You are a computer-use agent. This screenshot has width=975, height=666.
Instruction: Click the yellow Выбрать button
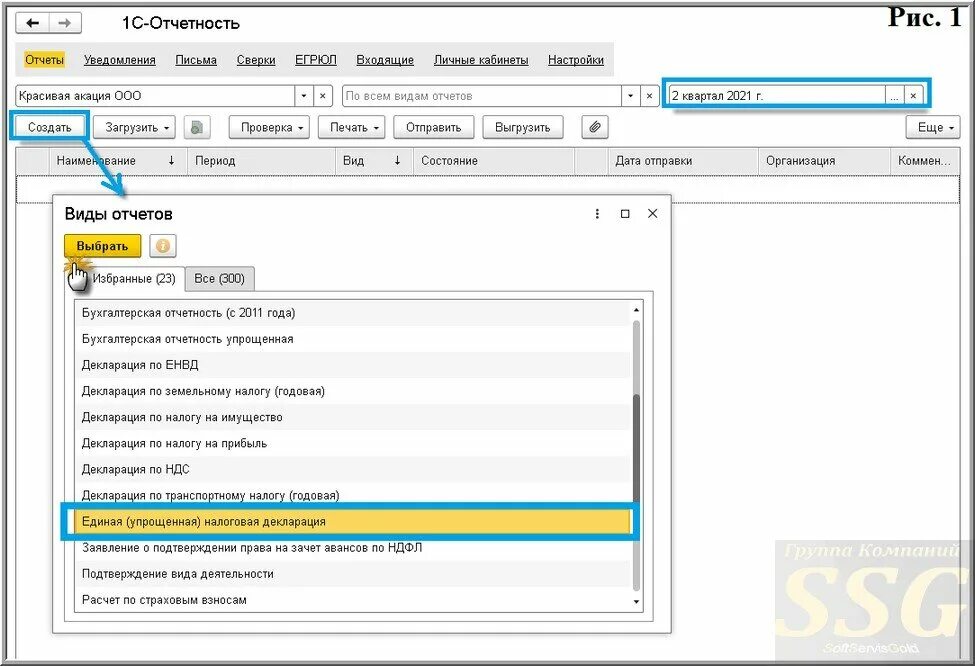103,246
